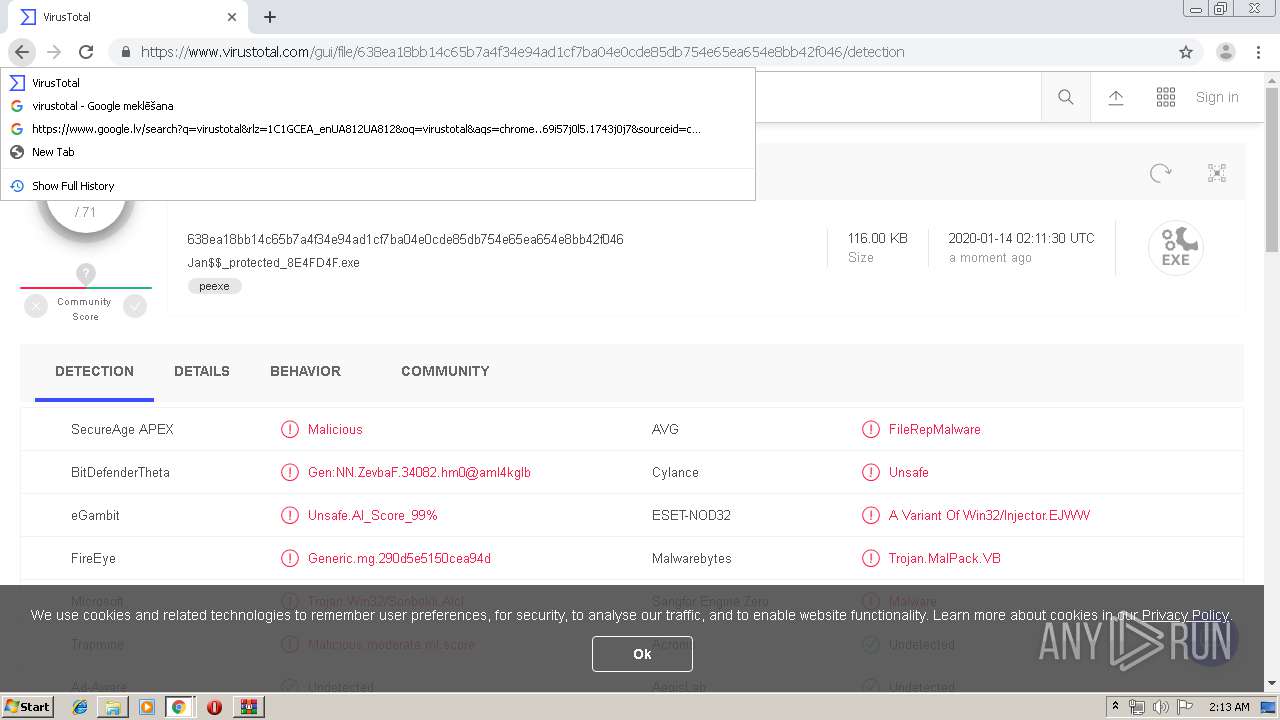Click eGambit Unsafe.AI_Score_99% result
This screenshot has width=1280, height=720.
[x=372, y=515]
